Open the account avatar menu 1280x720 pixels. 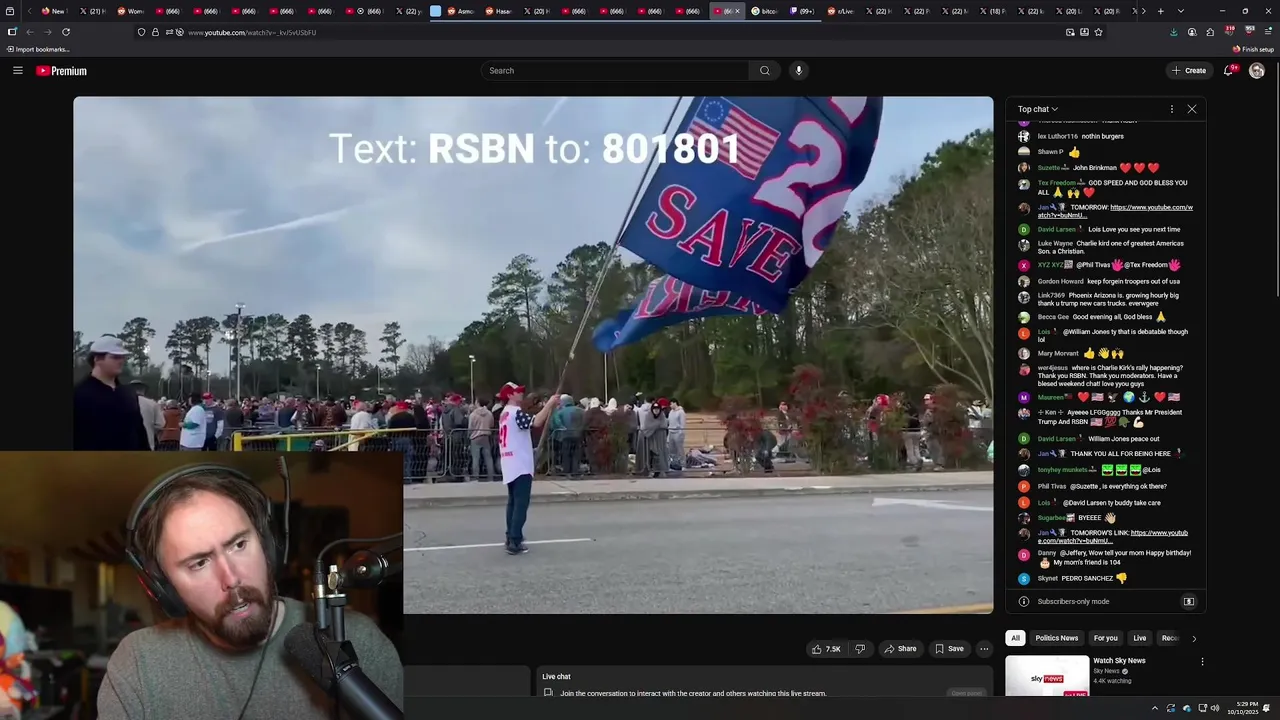point(1257,70)
